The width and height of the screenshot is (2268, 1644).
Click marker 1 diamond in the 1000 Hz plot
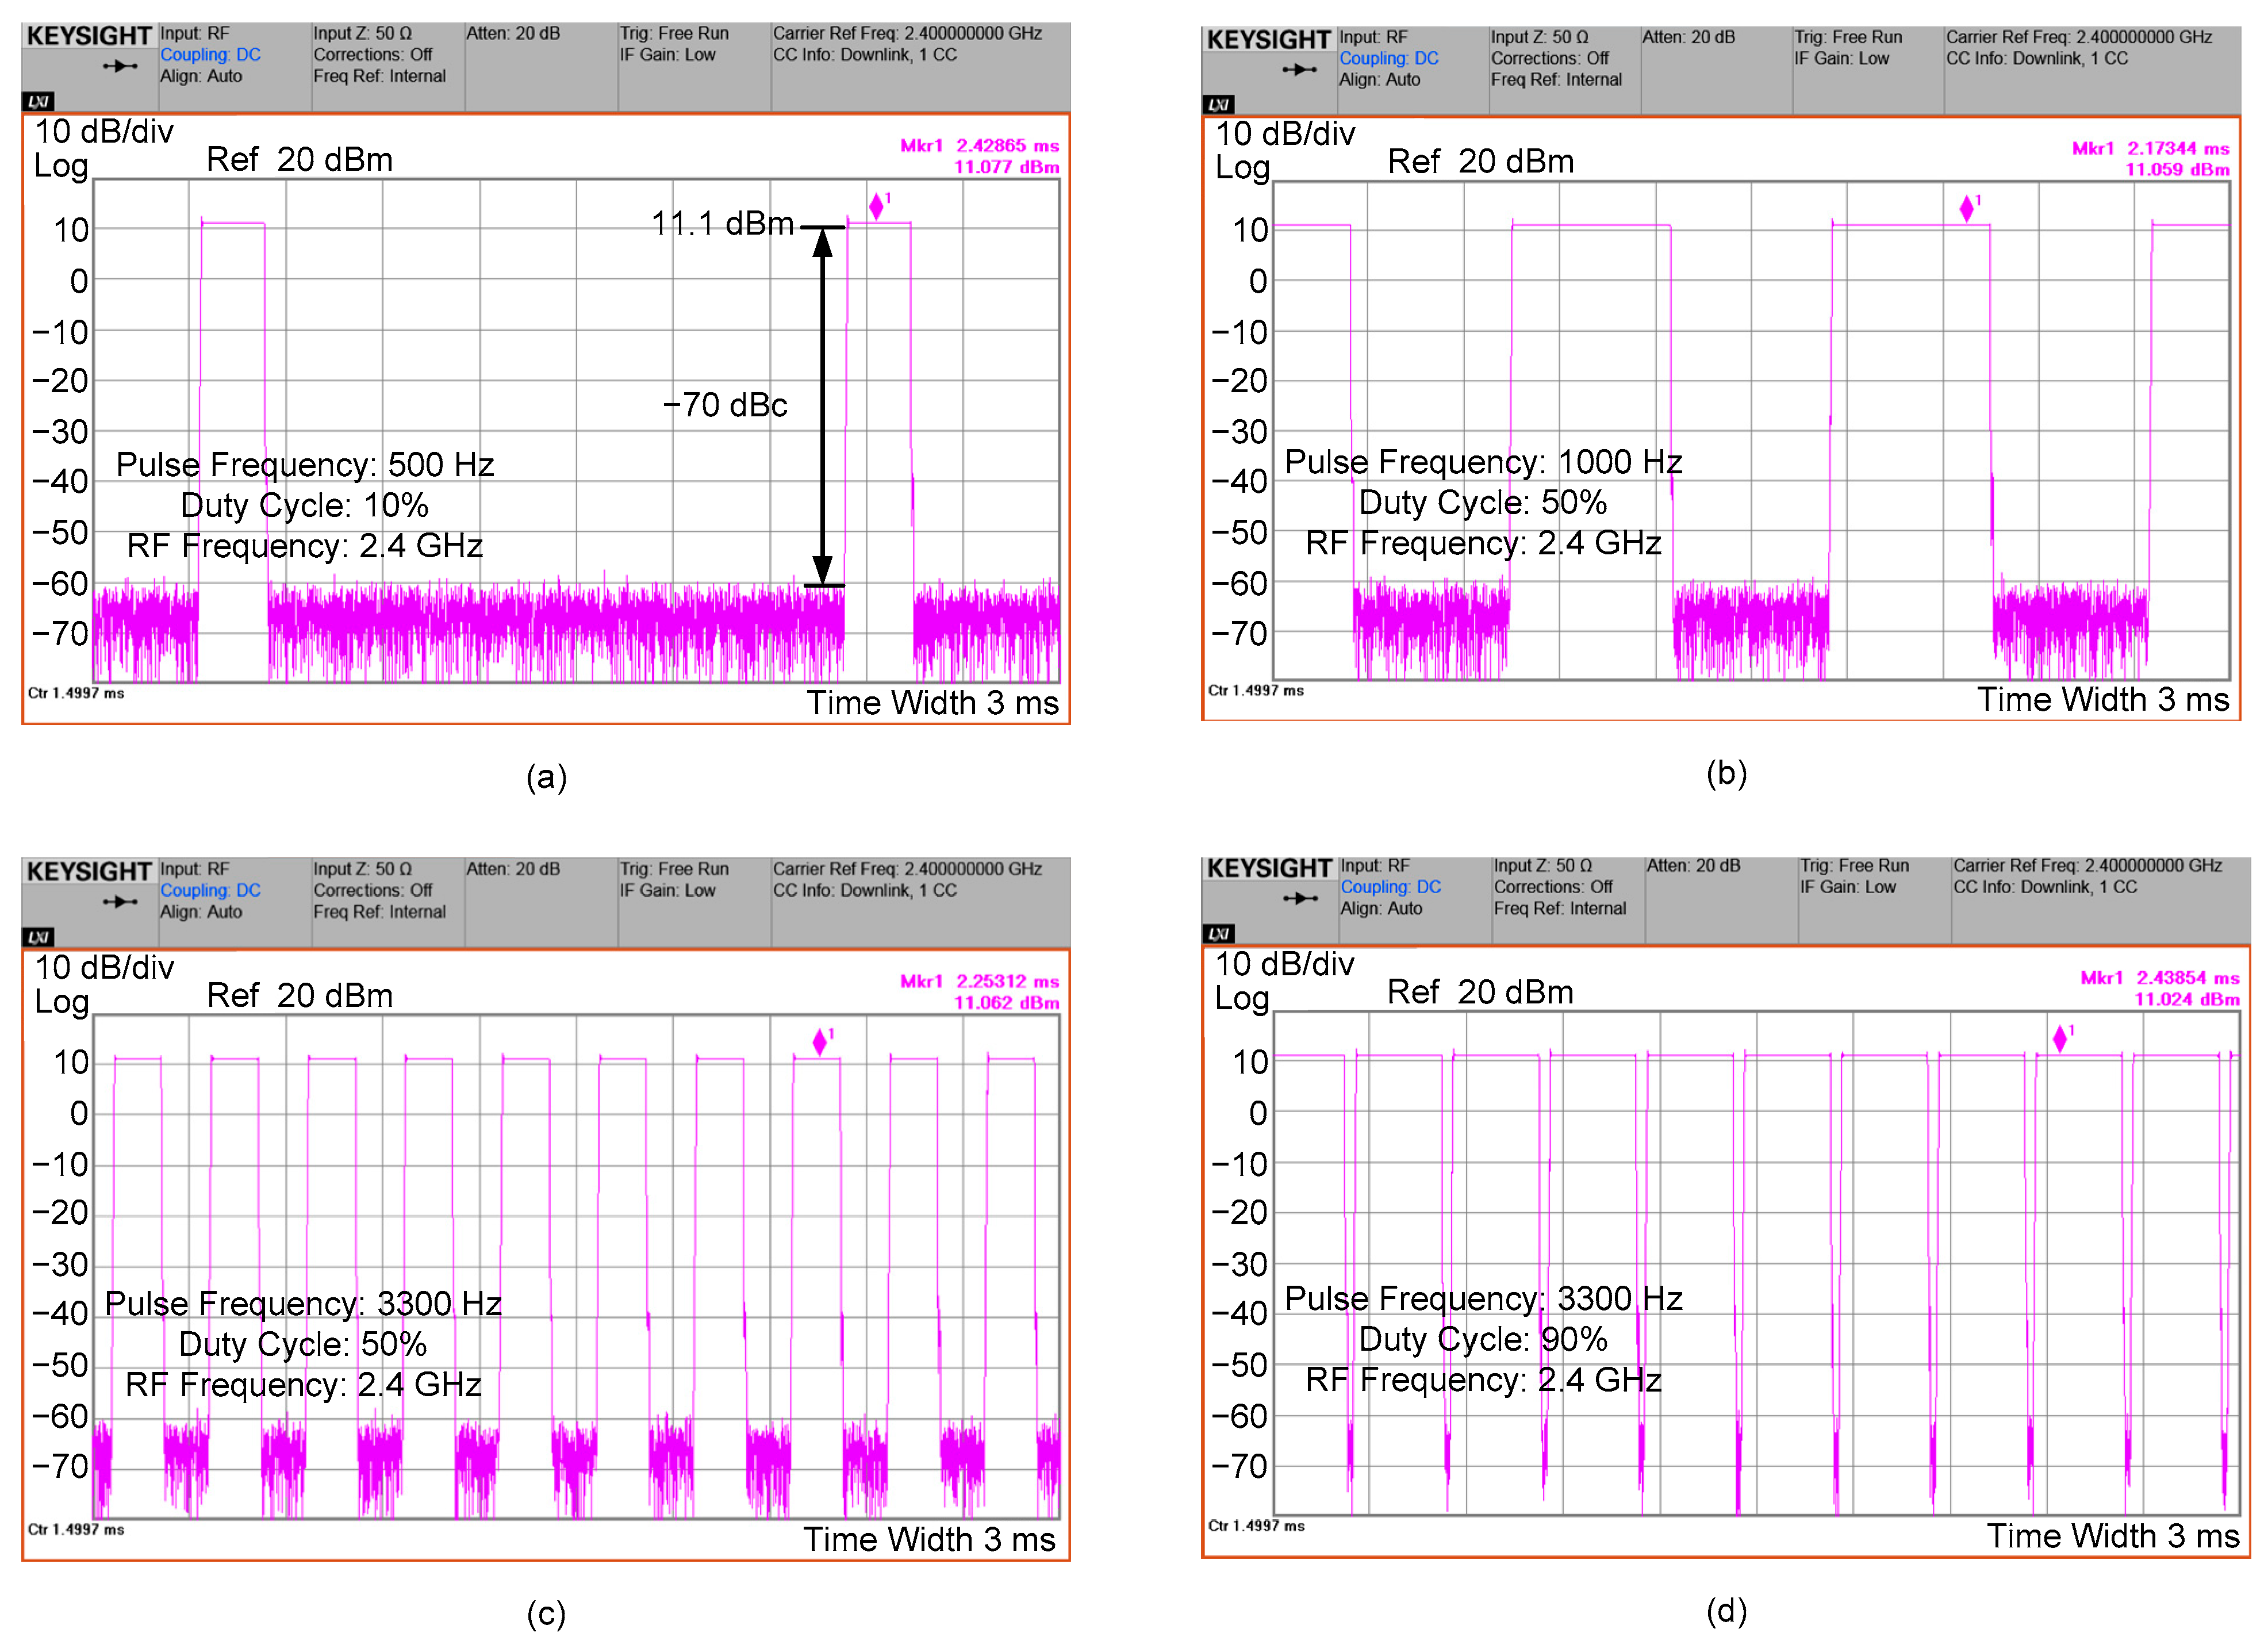click(x=1966, y=209)
